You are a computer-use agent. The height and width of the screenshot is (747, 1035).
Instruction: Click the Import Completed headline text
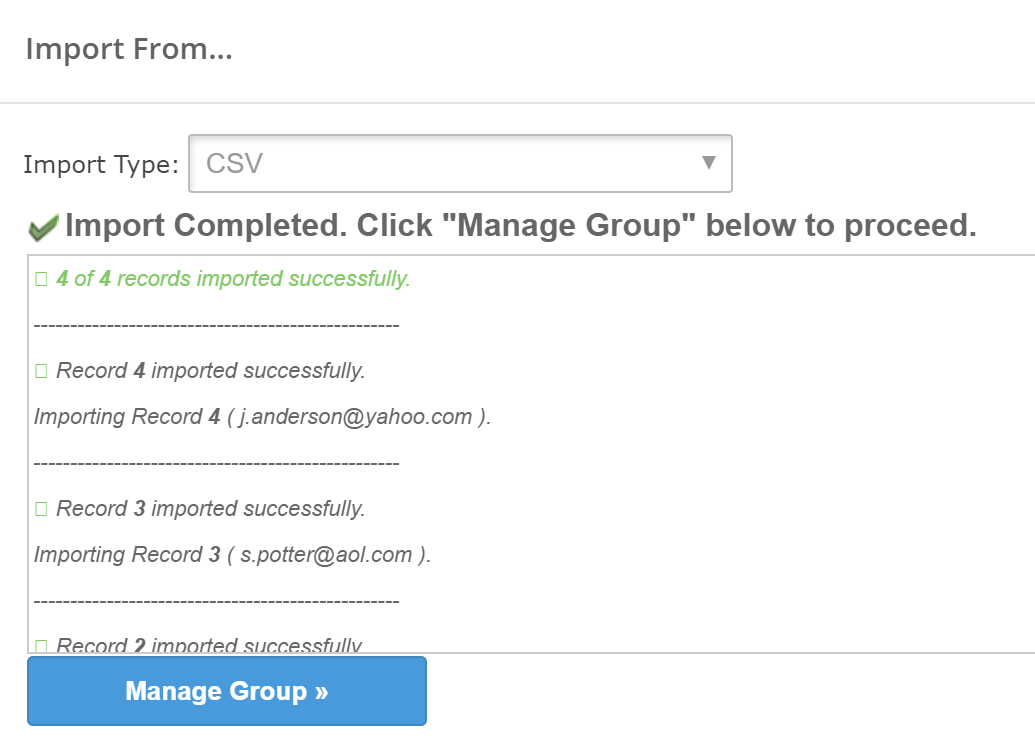click(x=520, y=226)
